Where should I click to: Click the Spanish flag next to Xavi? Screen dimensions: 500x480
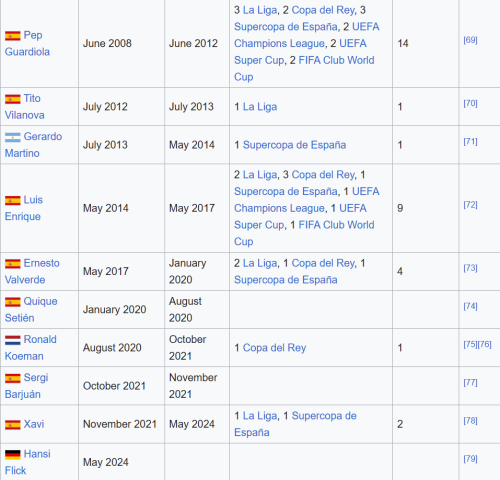pyautogui.click(x=13, y=425)
